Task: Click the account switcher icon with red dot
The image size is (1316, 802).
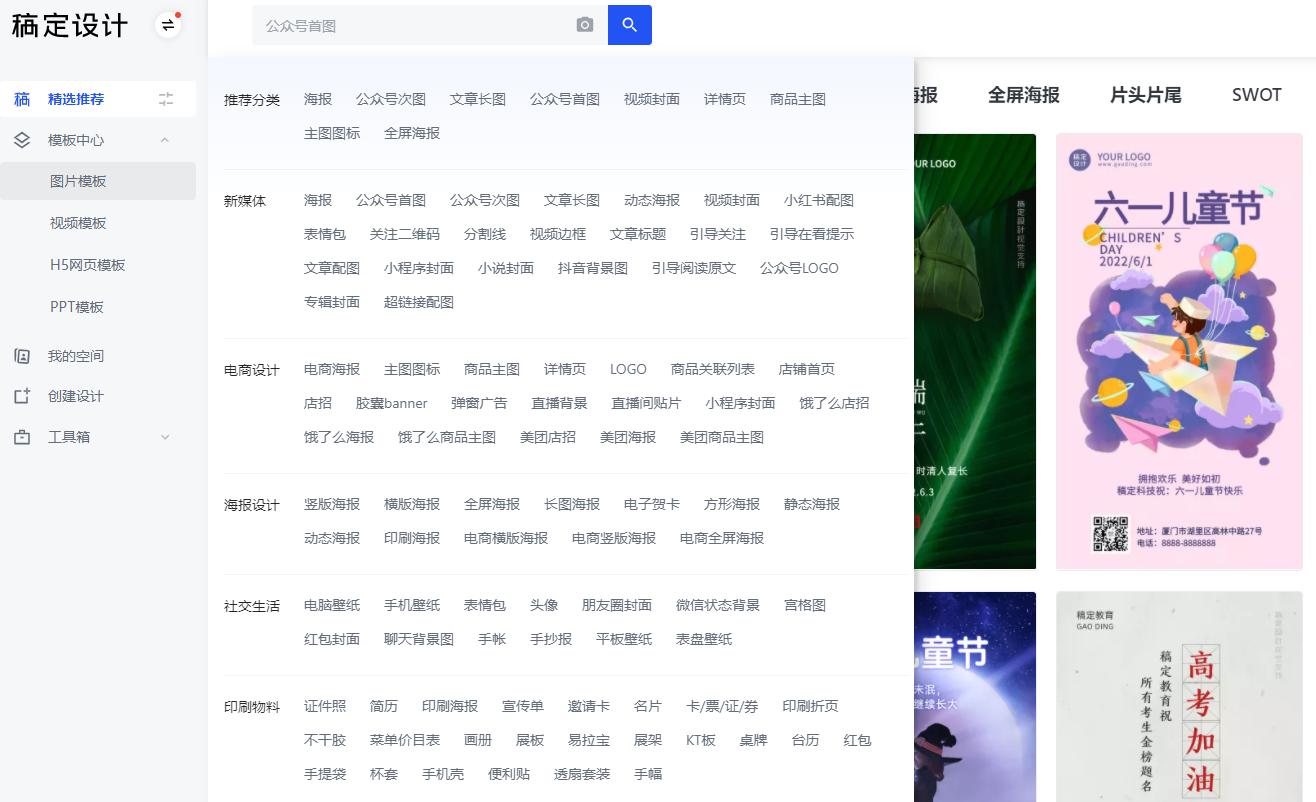Action: 168,26
